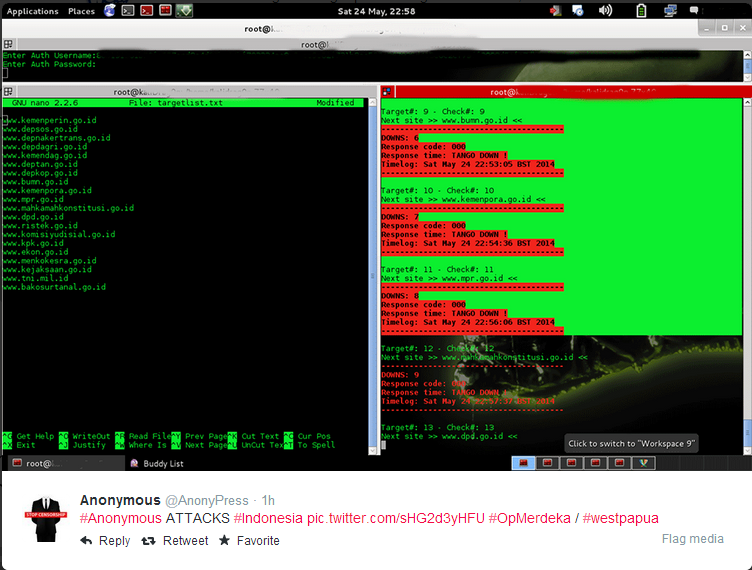Image resolution: width=752 pixels, height=570 pixels.
Task: Click the scroll down arrow of nano pane
Action: tap(373, 451)
